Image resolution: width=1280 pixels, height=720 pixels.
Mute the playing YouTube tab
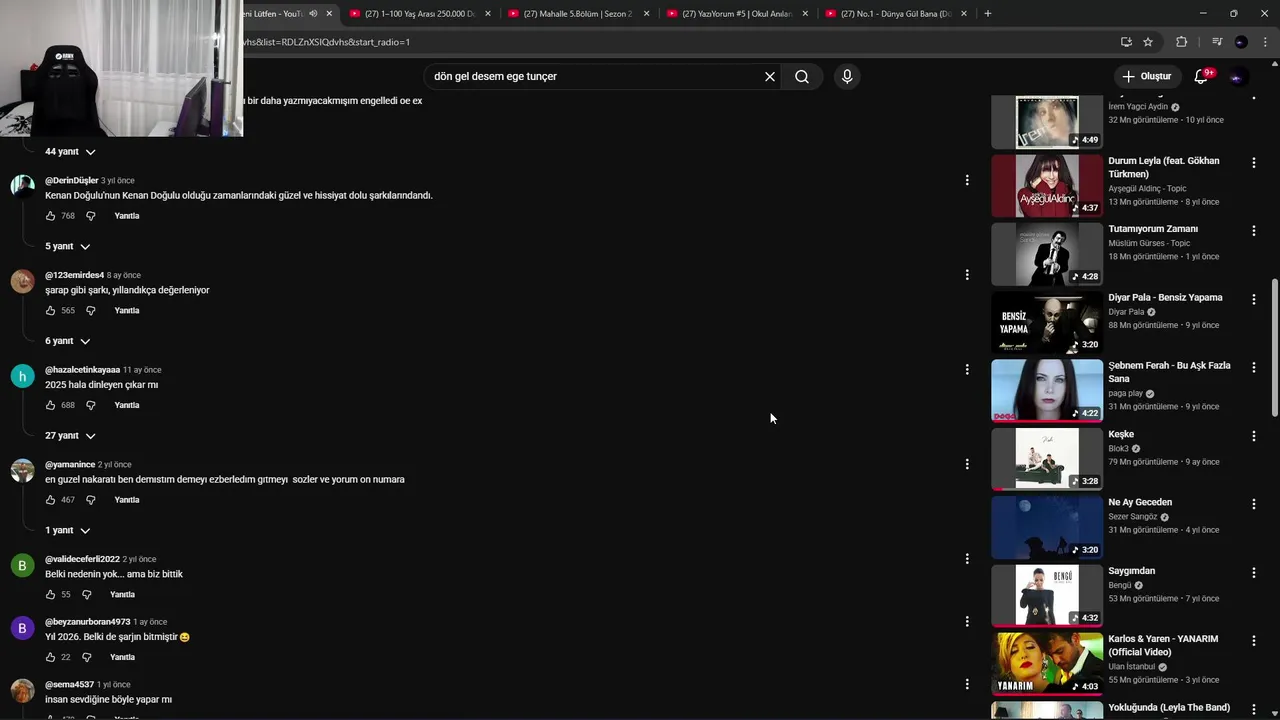pos(313,13)
